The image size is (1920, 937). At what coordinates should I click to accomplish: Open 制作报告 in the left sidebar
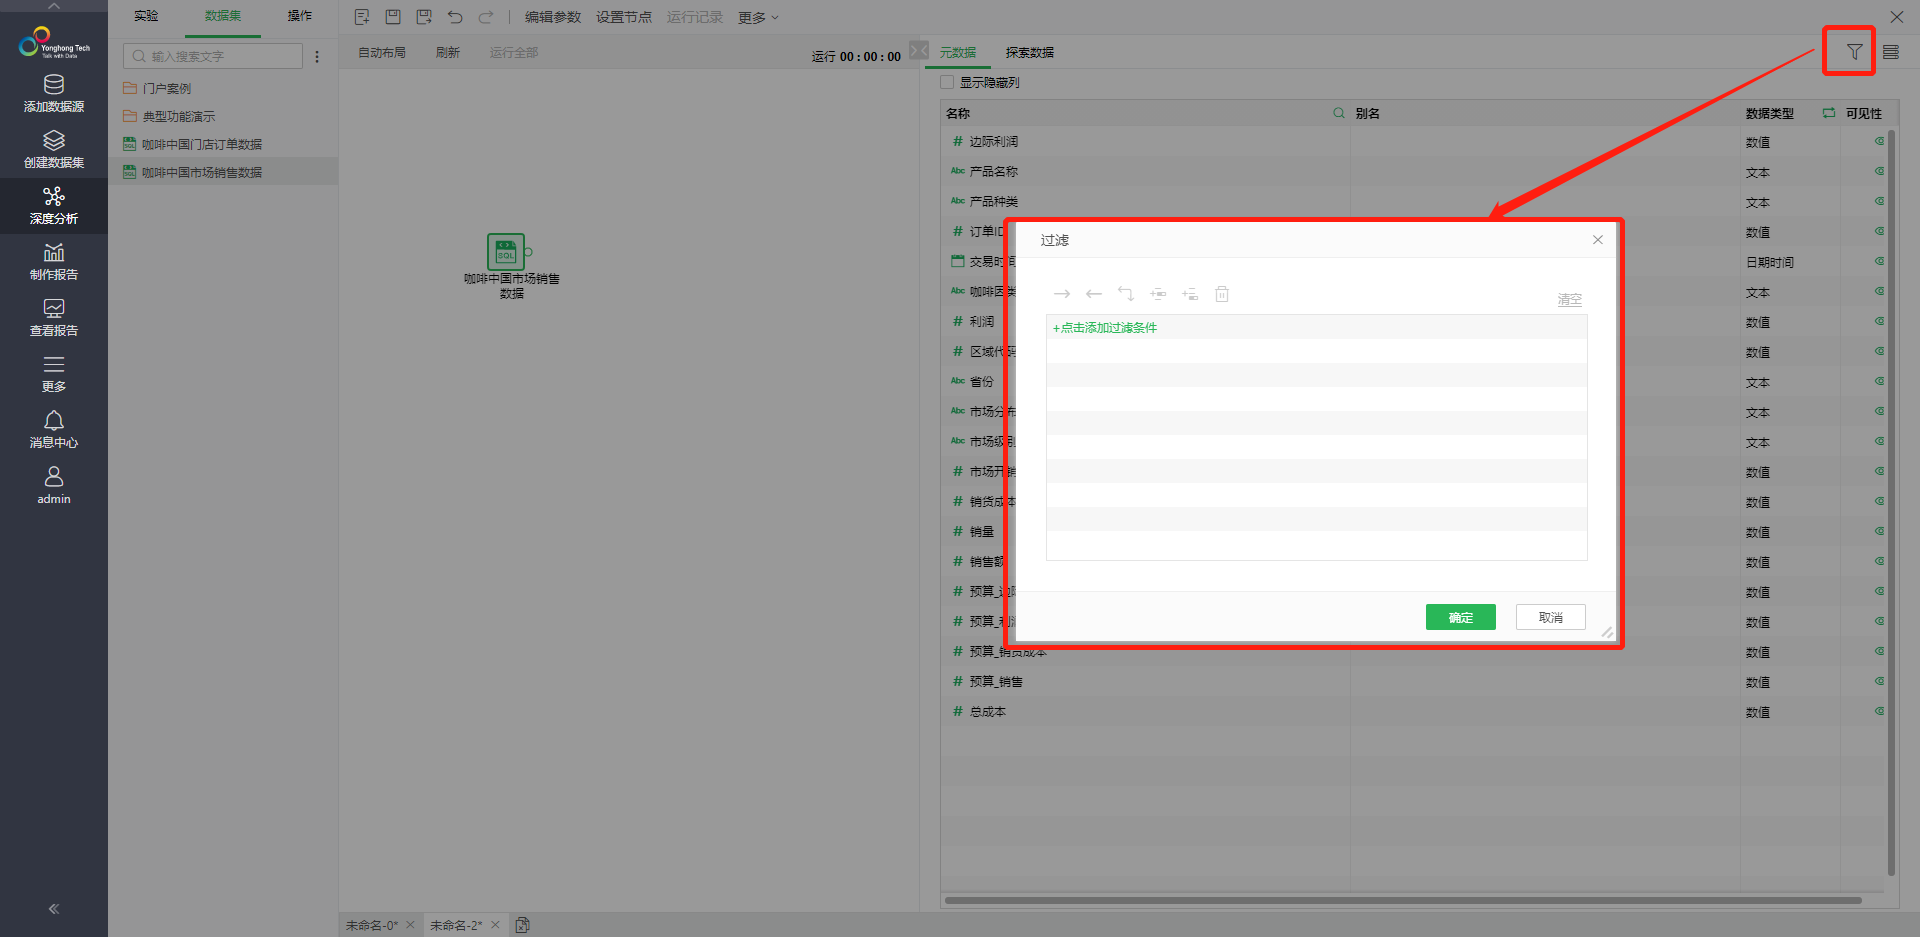point(54,261)
